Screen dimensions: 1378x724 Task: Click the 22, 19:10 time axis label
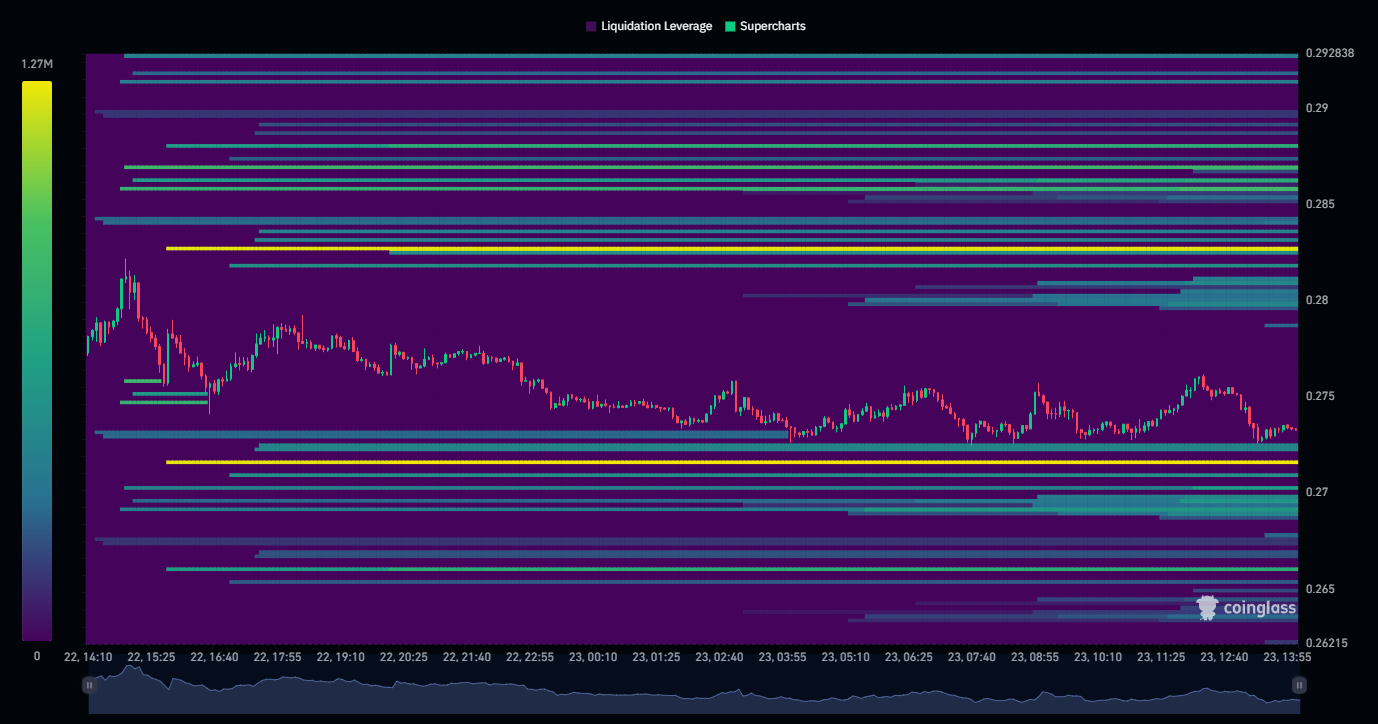tap(340, 657)
